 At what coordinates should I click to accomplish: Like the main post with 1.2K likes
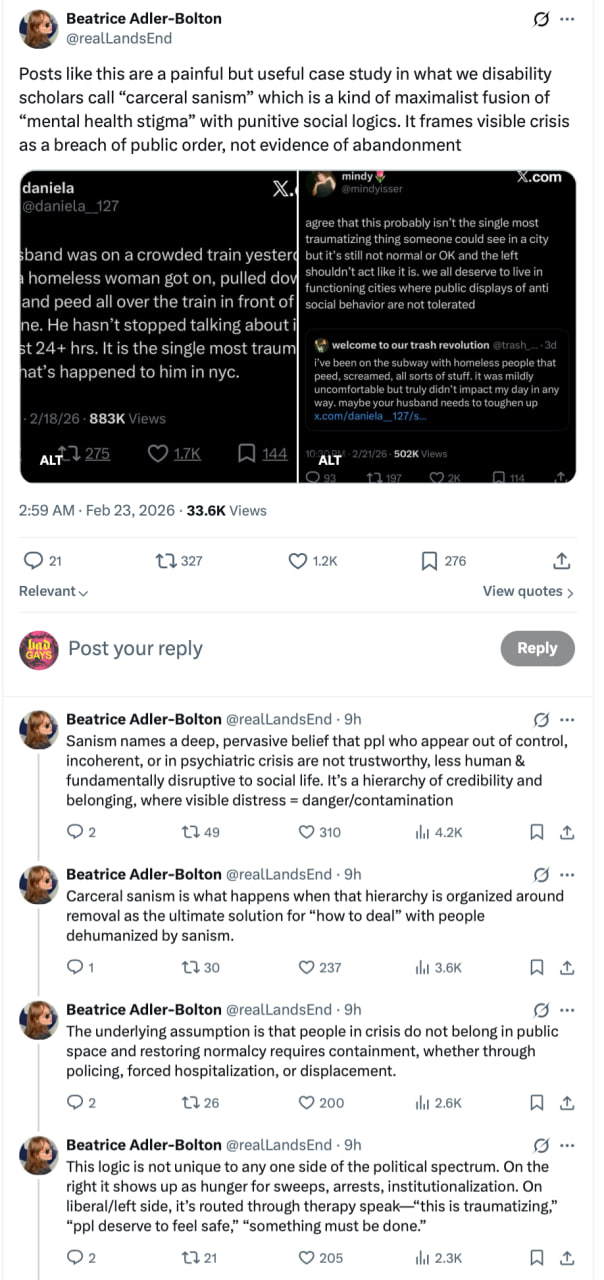pyautogui.click(x=298, y=561)
